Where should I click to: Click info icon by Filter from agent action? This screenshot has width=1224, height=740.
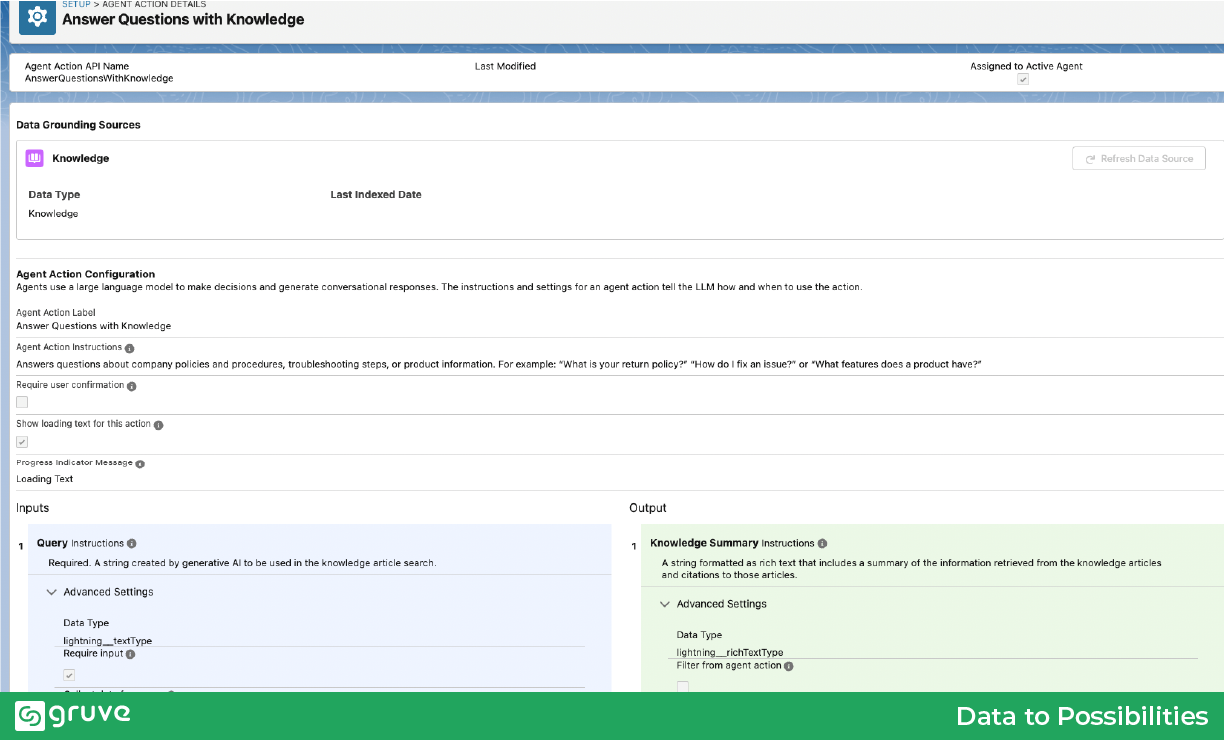tap(789, 666)
